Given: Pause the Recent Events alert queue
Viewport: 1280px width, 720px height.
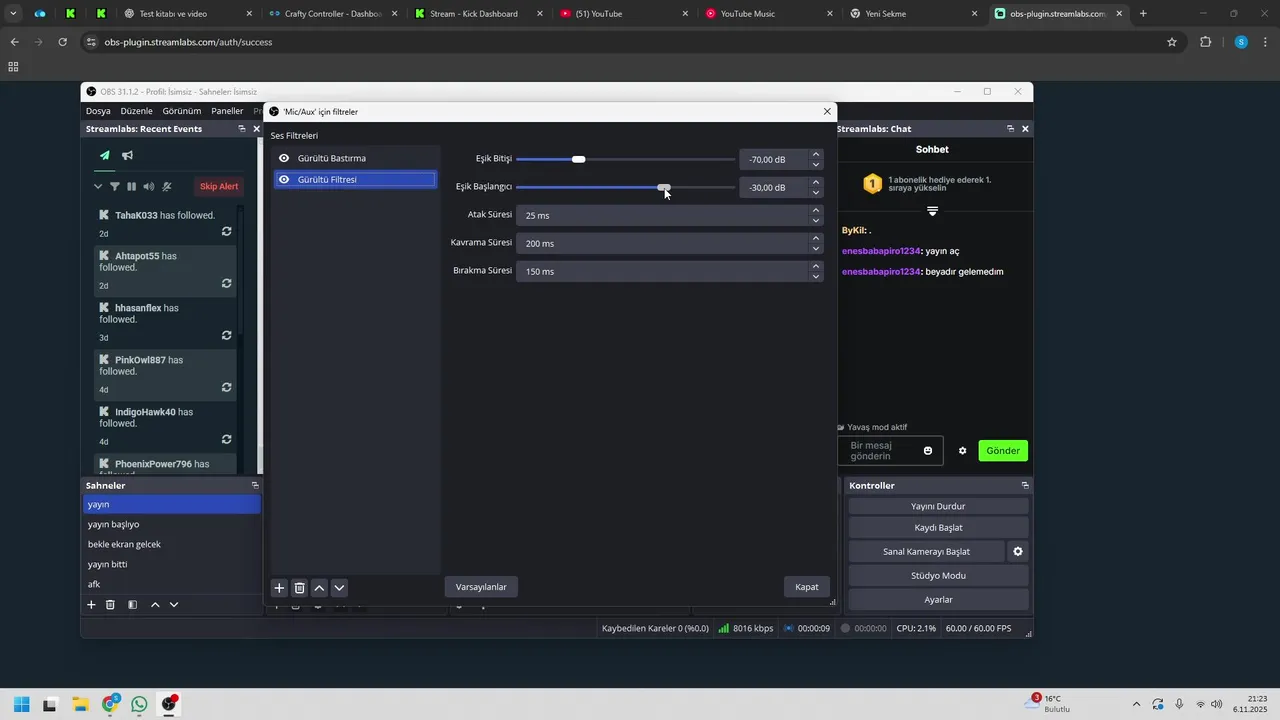Looking at the screenshot, I should tap(132, 187).
